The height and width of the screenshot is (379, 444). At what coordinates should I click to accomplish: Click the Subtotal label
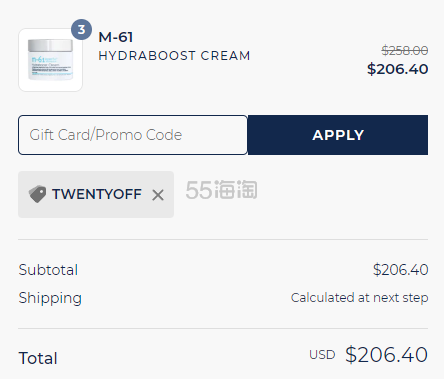(48, 270)
